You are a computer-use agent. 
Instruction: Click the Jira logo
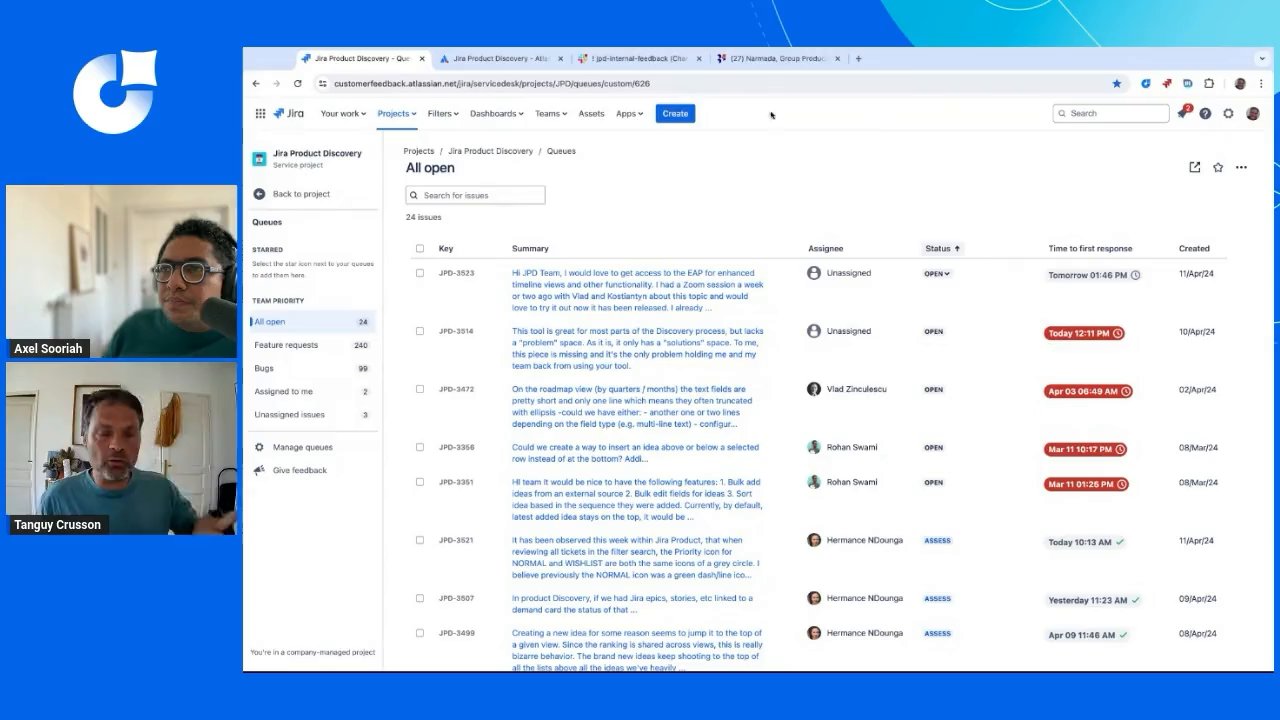tap(288, 113)
